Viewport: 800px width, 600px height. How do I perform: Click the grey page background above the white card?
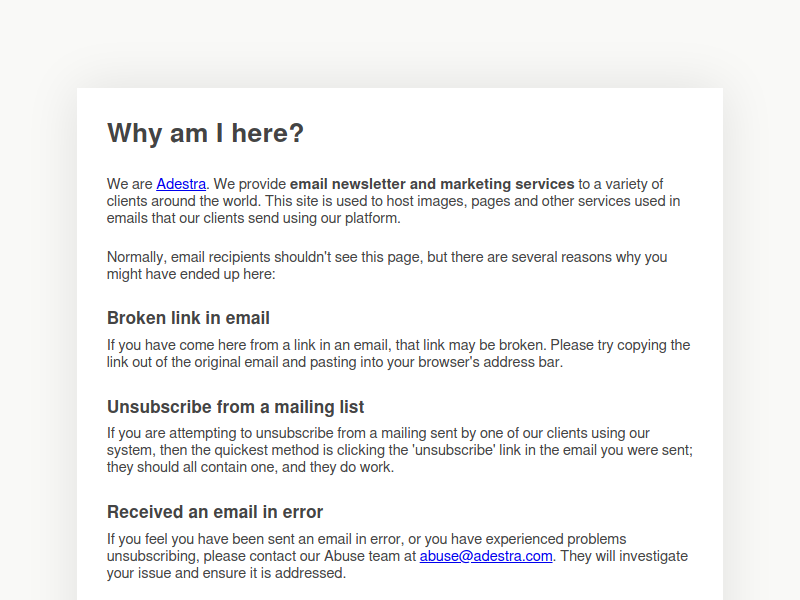400,43
